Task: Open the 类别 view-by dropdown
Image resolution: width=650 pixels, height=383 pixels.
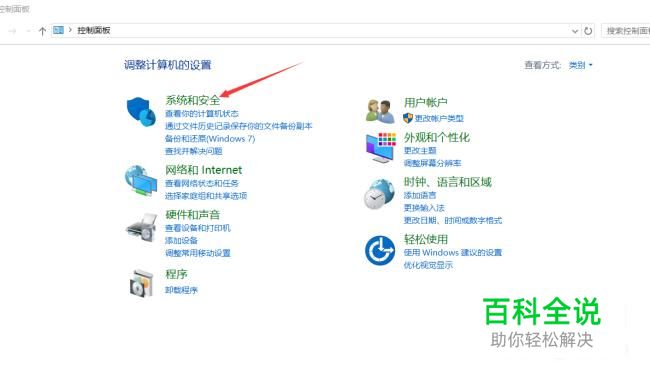Action: pos(580,65)
